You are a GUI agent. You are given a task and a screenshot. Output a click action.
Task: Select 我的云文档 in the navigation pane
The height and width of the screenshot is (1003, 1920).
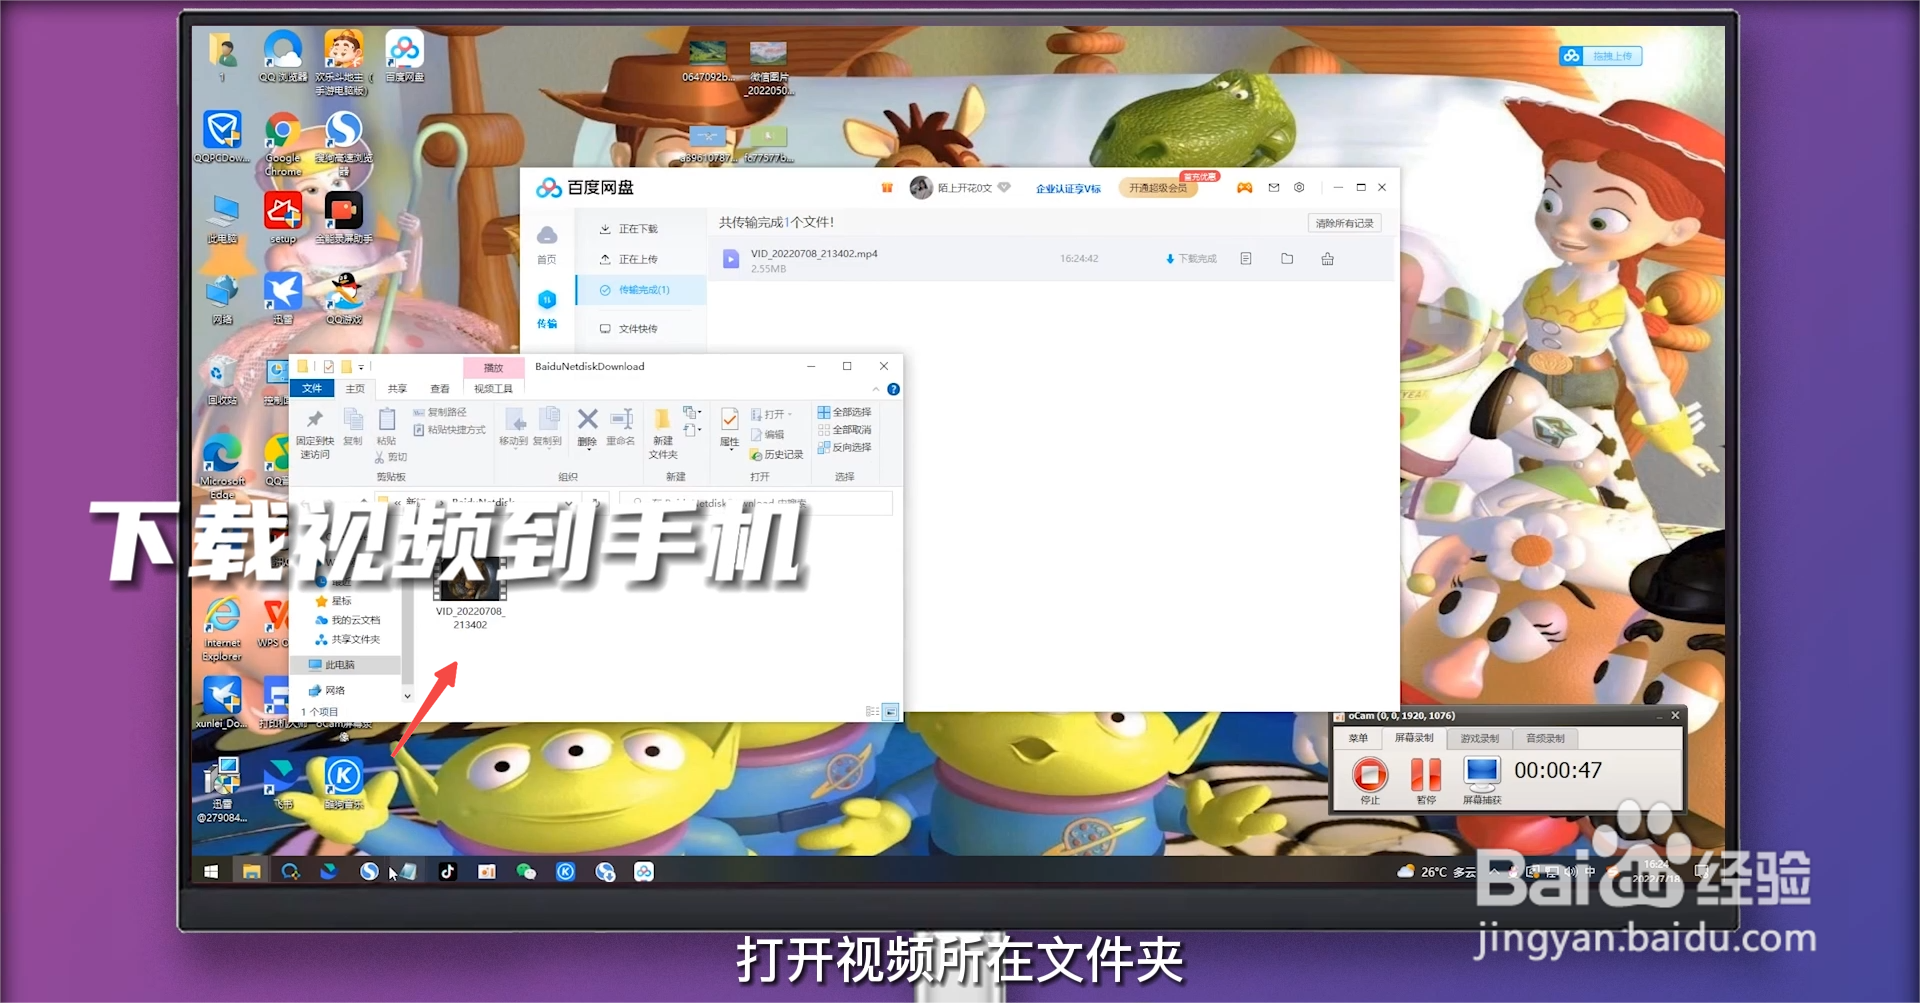[348, 620]
